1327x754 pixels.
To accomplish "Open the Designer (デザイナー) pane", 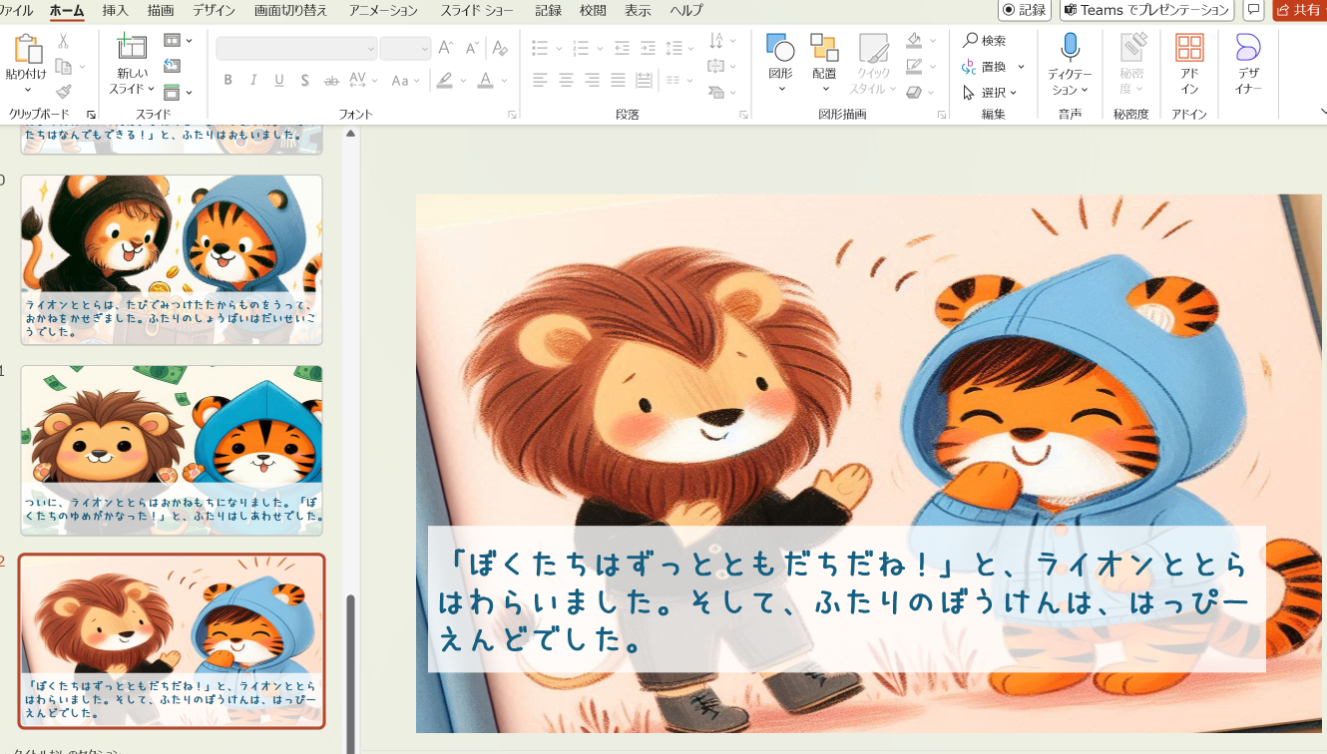I will tap(1248, 48).
